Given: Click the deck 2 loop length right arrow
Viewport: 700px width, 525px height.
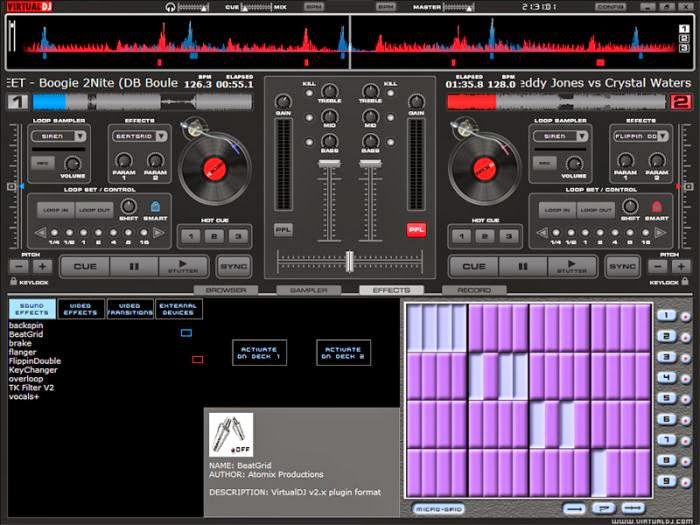Looking at the screenshot, I should click(x=660, y=233).
